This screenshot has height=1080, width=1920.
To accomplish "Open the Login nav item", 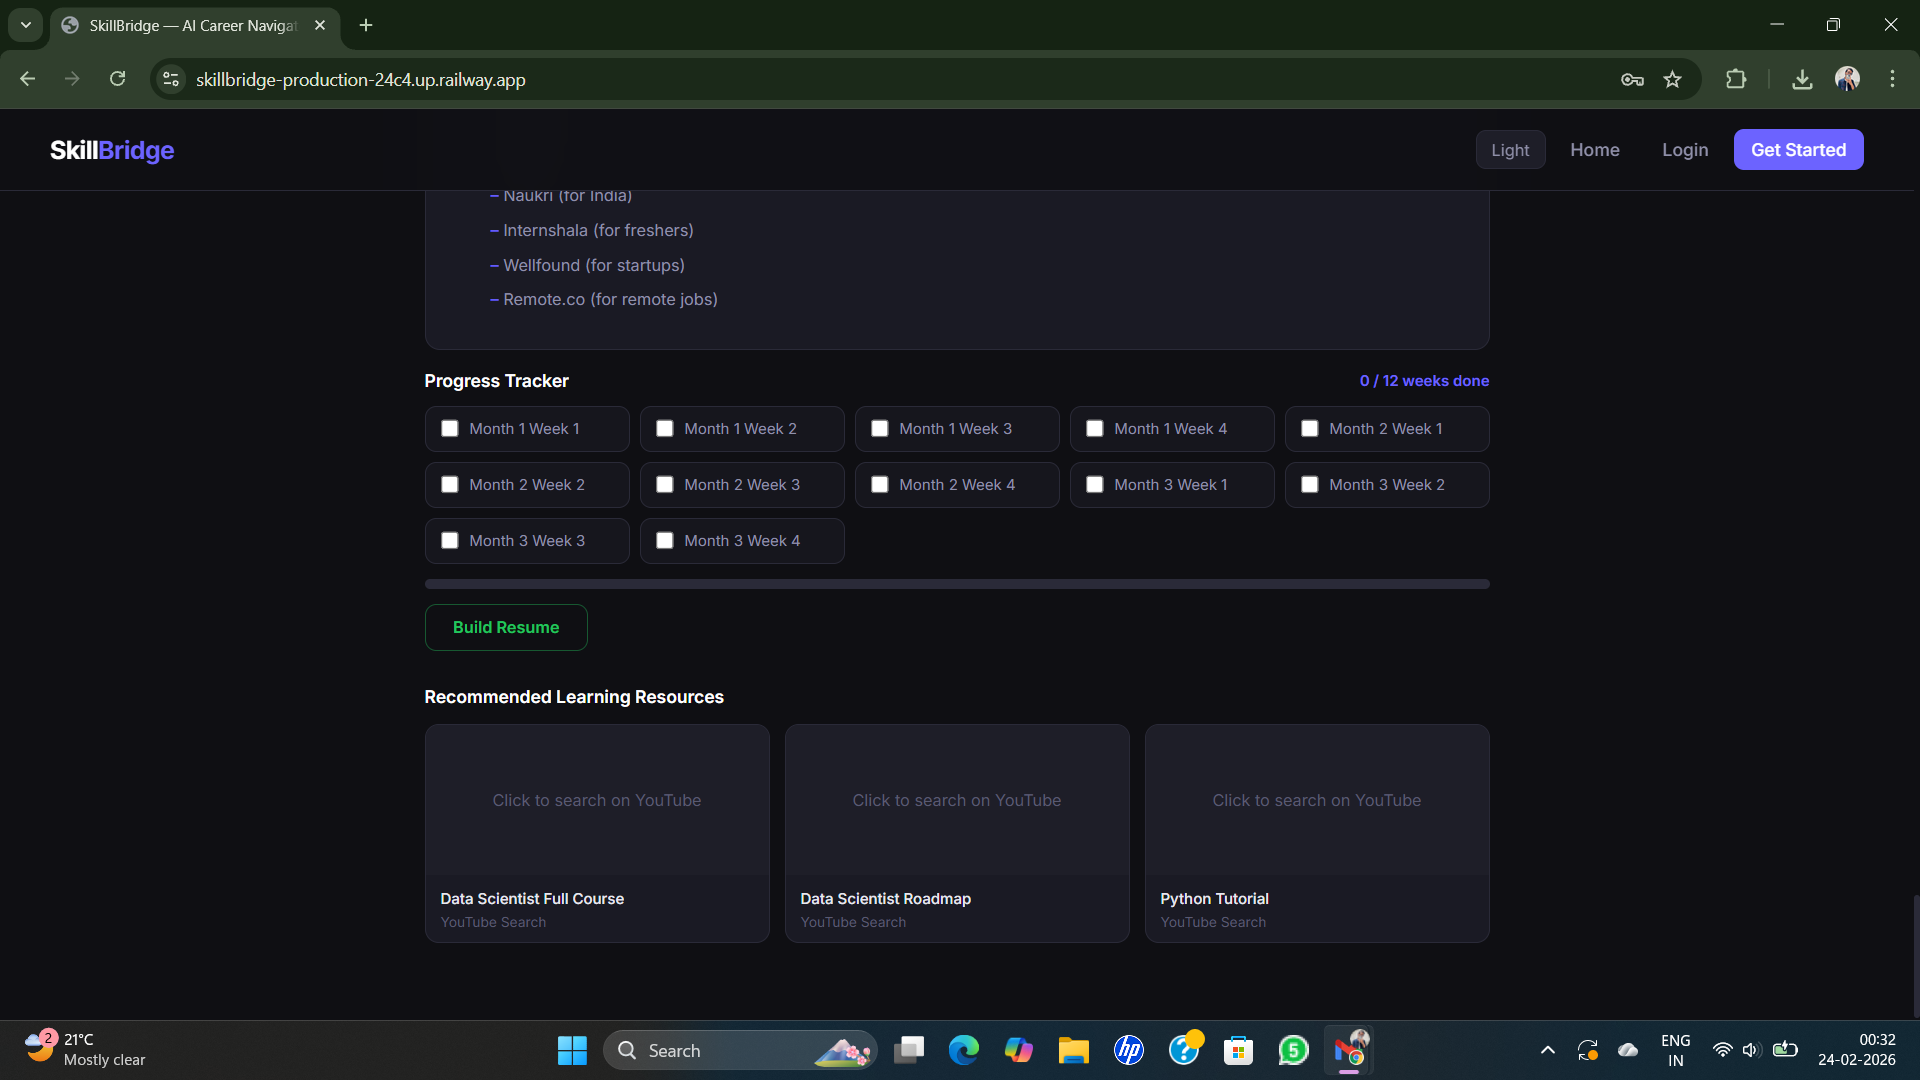I will [x=1685, y=150].
